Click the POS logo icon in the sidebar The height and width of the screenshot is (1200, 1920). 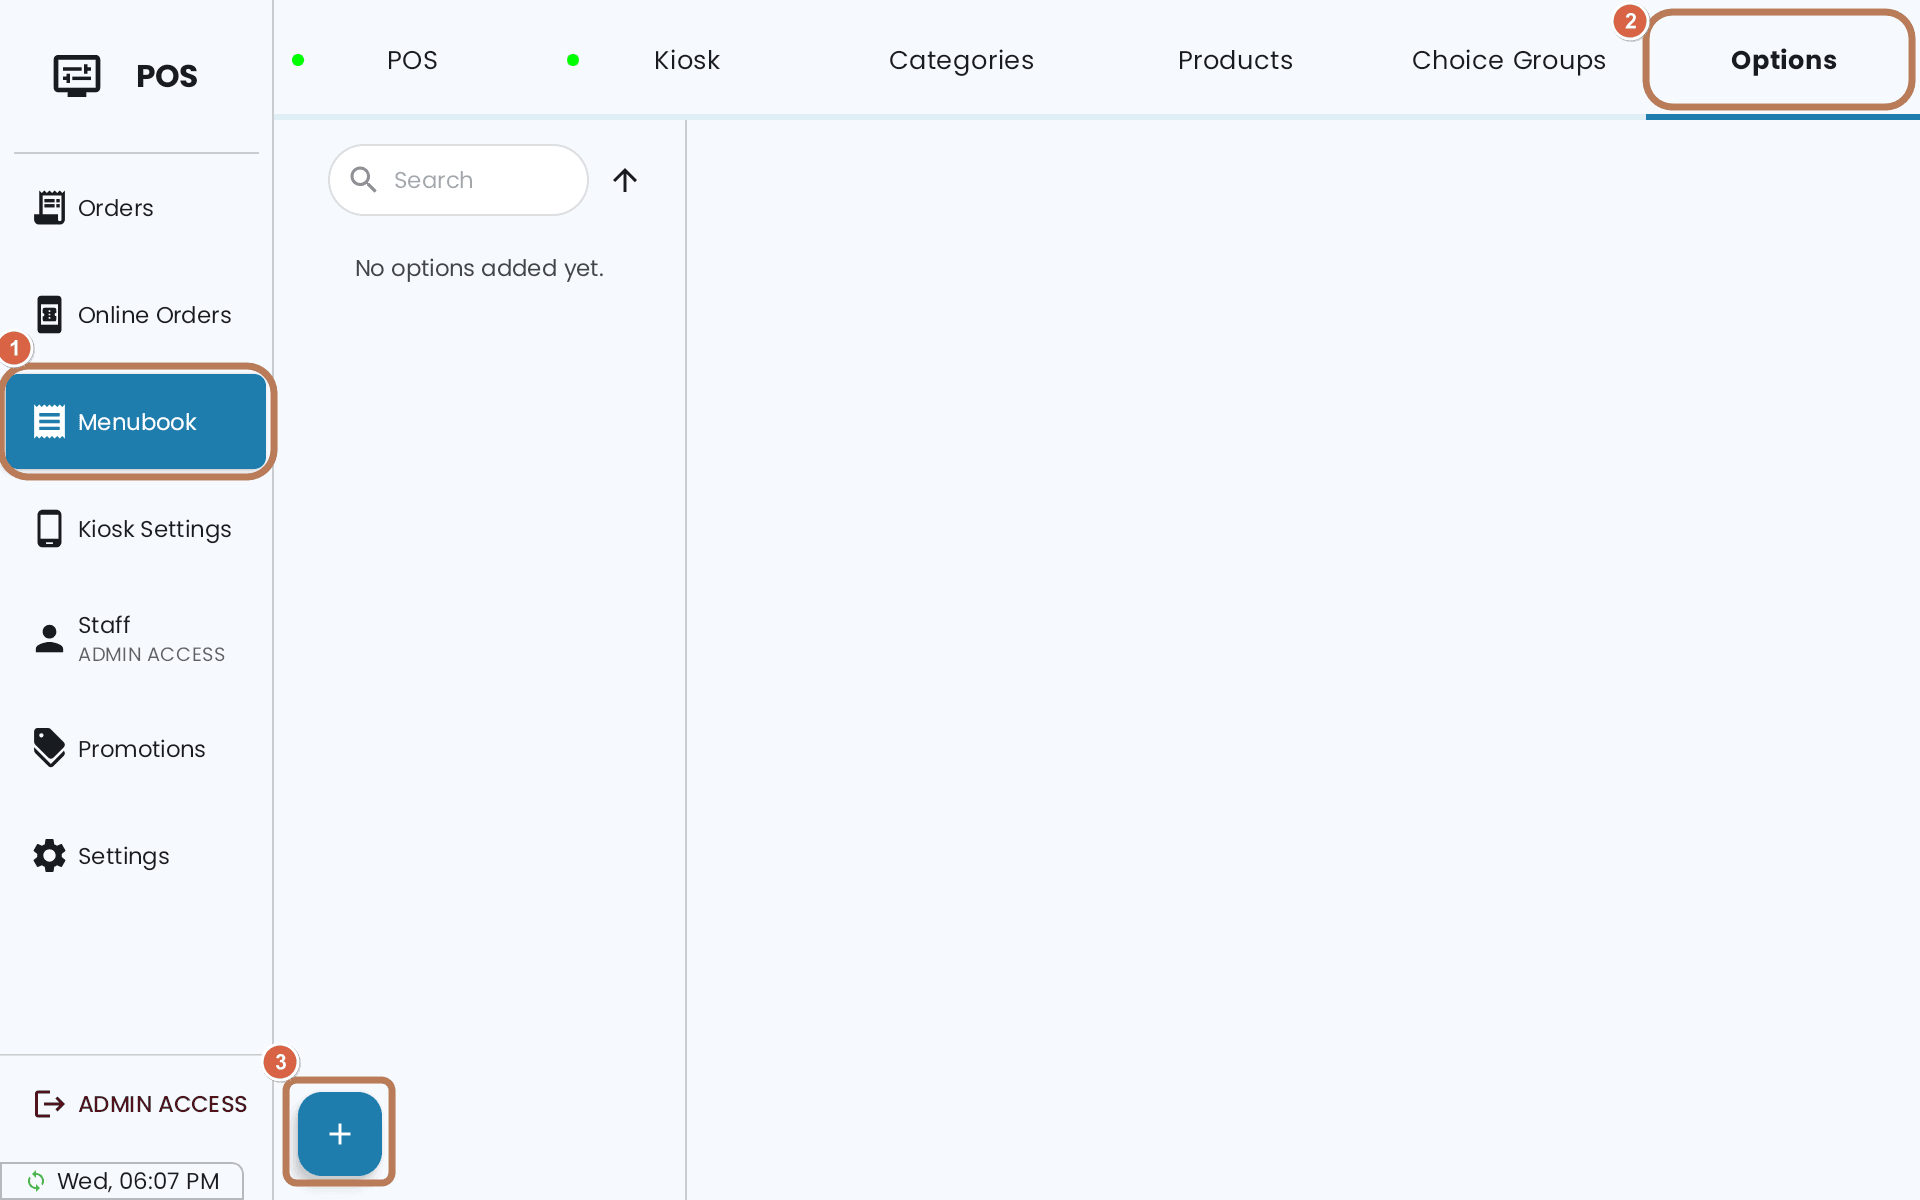(x=77, y=76)
